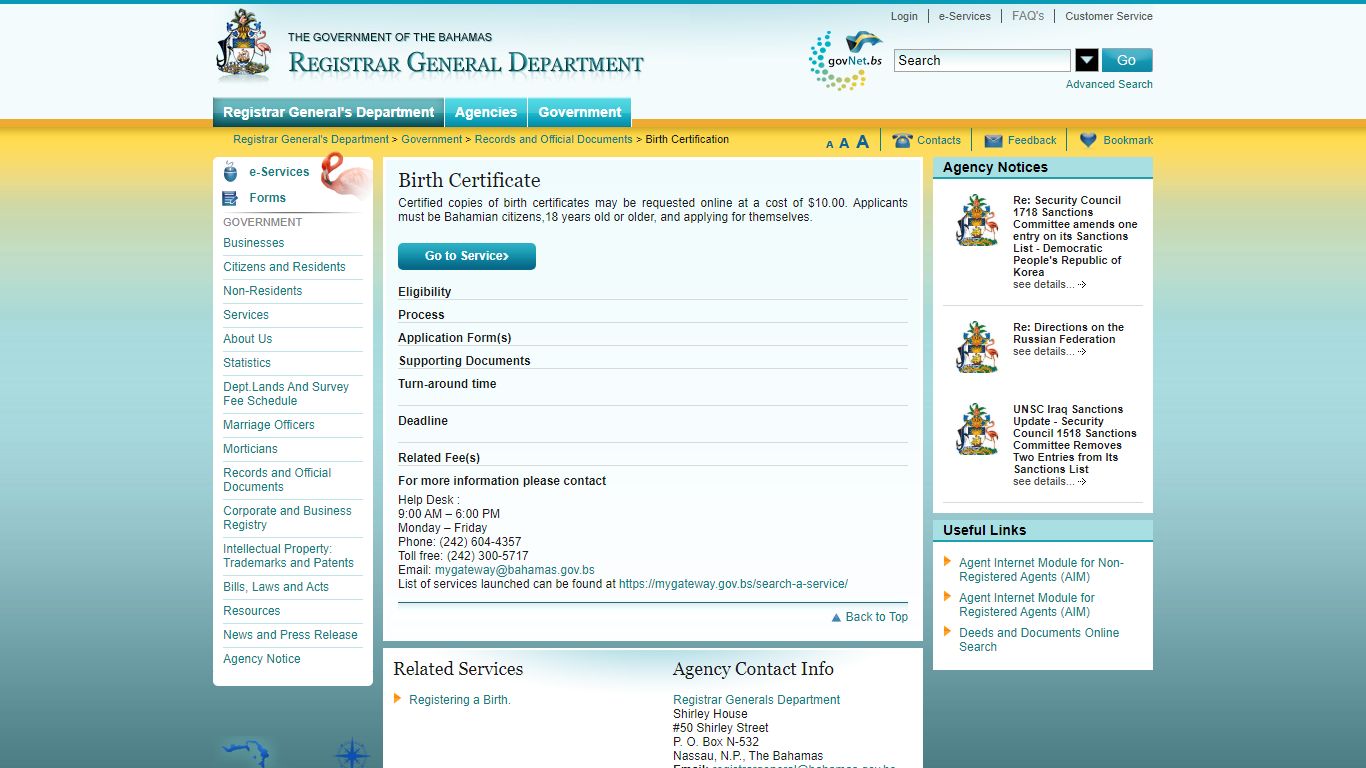
Task: Open Agency Notice sidebar item
Action: pyautogui.click(x=262, y=659)
